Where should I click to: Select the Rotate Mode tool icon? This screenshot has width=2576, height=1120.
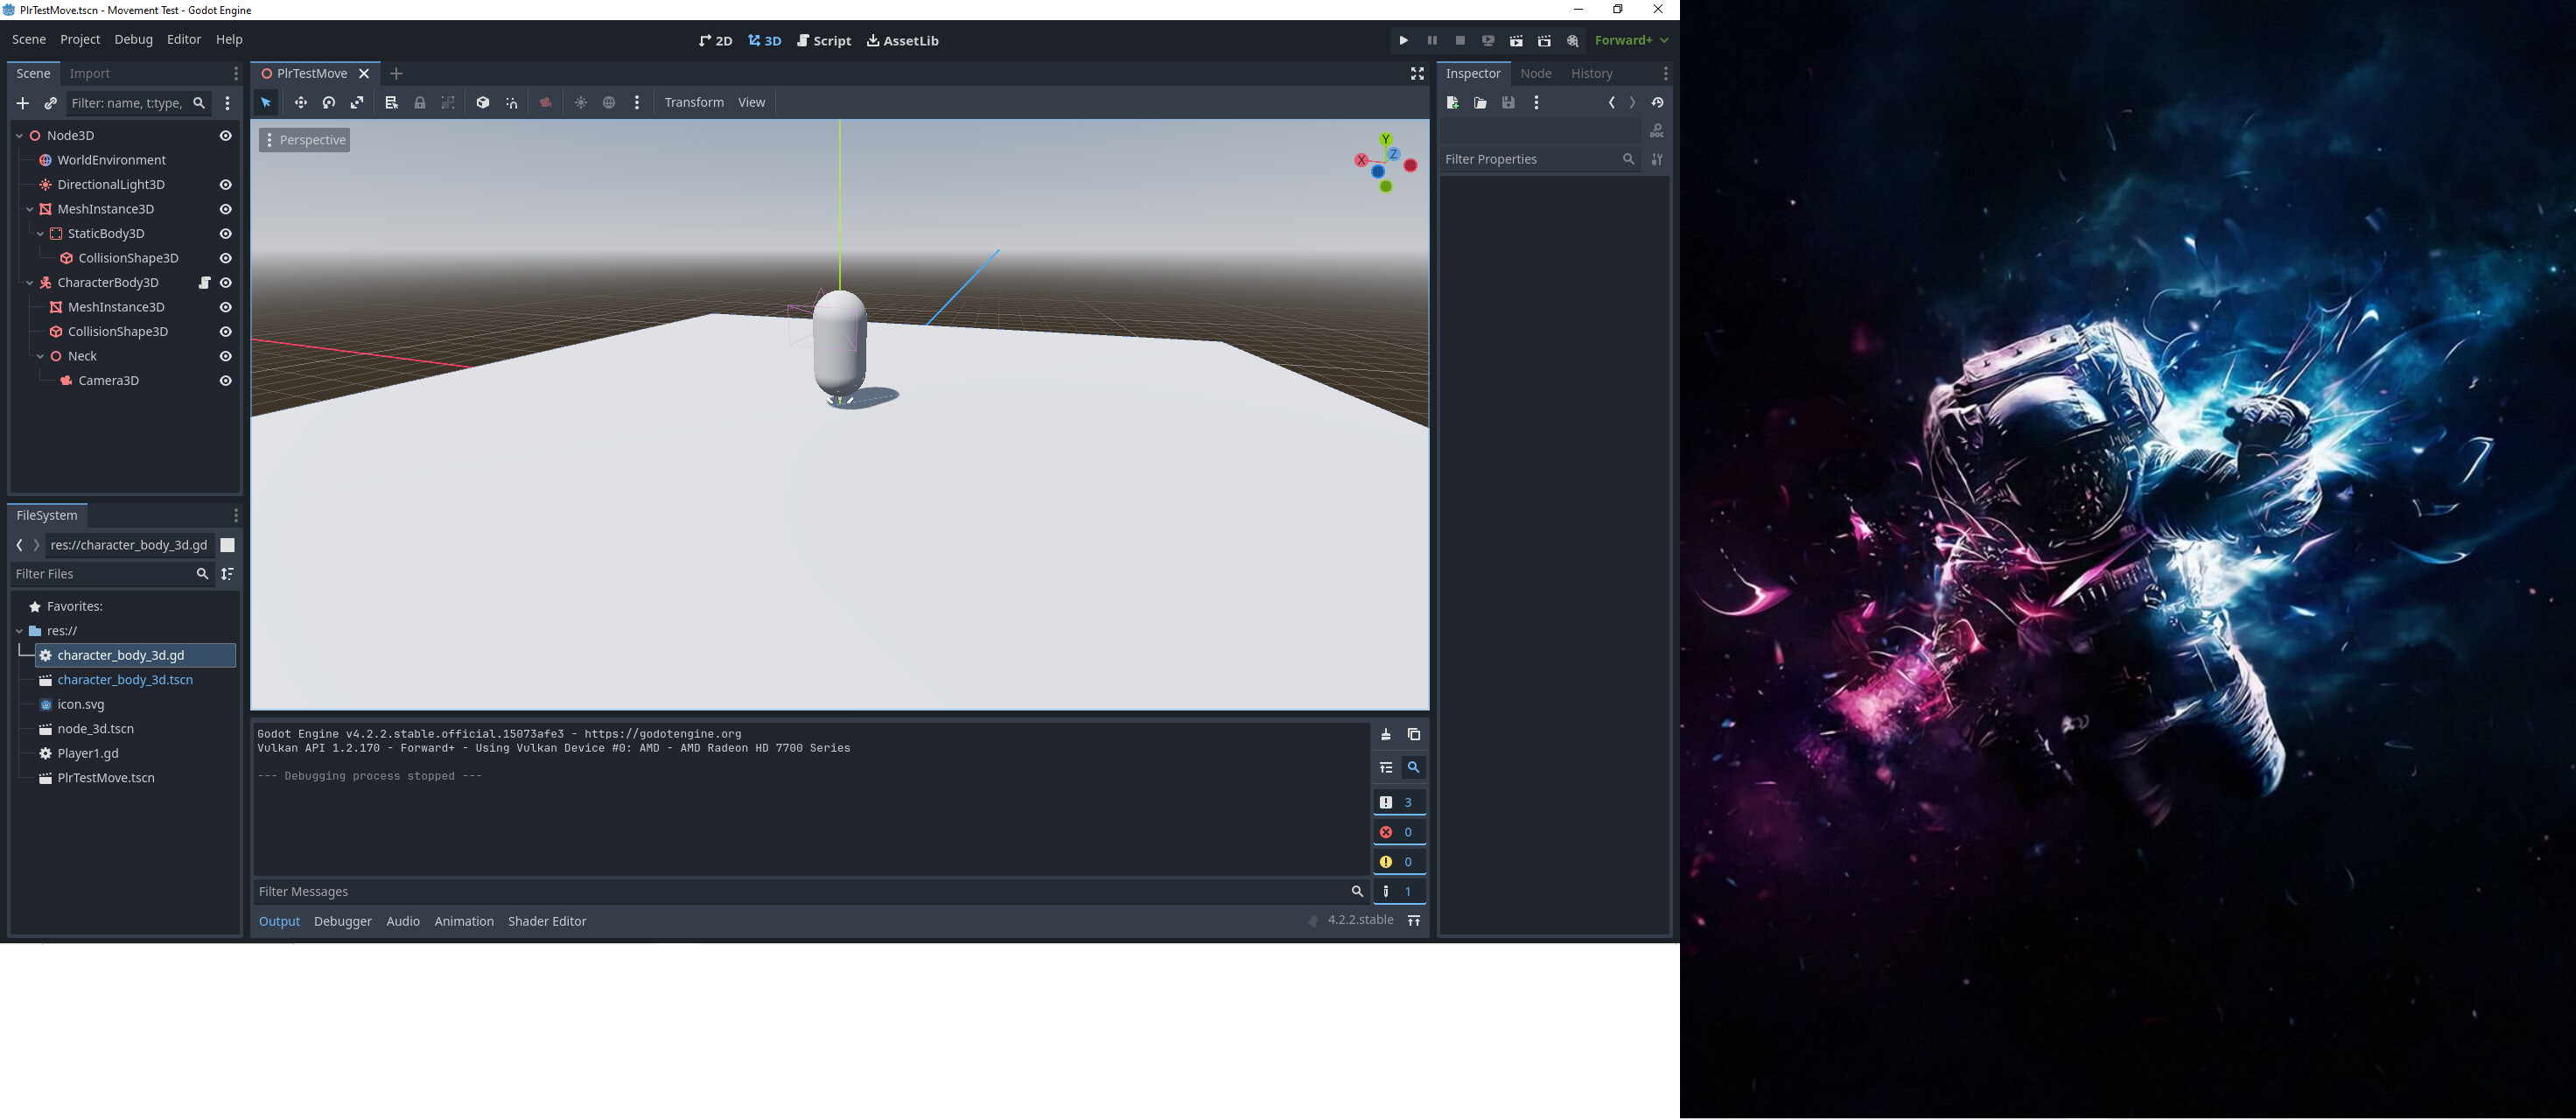[x=328, y=103]
